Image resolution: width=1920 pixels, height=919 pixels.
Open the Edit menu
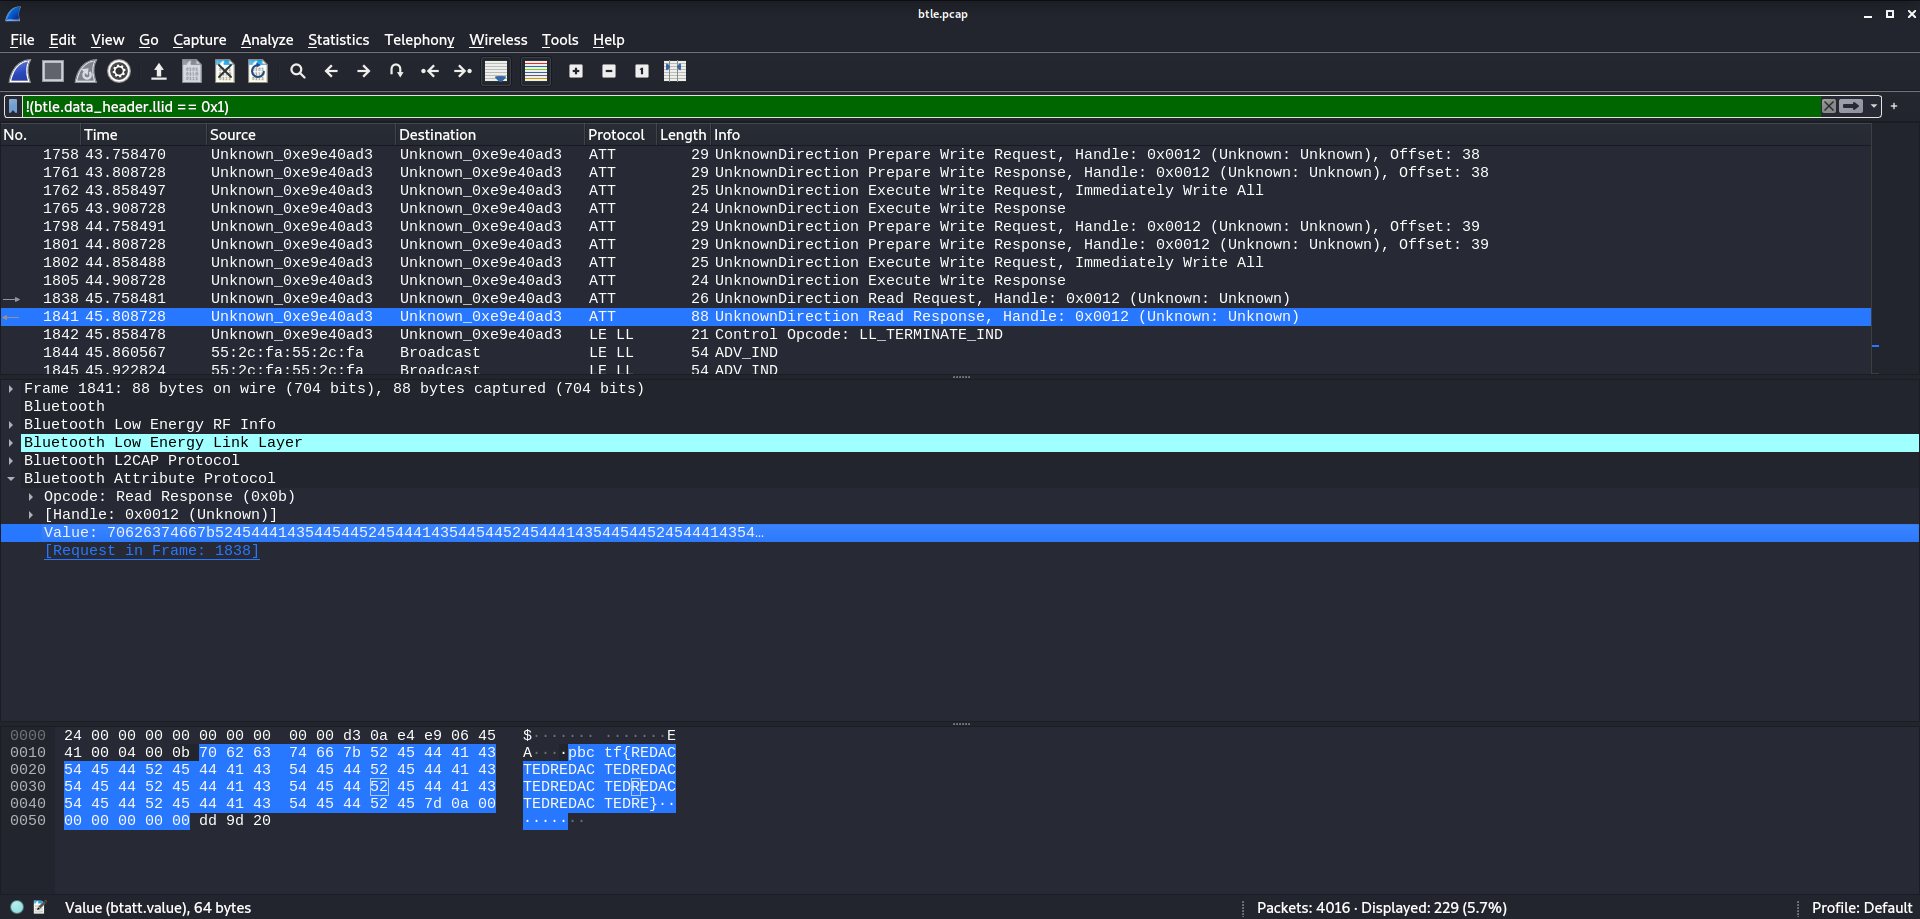tap(62, 40)
